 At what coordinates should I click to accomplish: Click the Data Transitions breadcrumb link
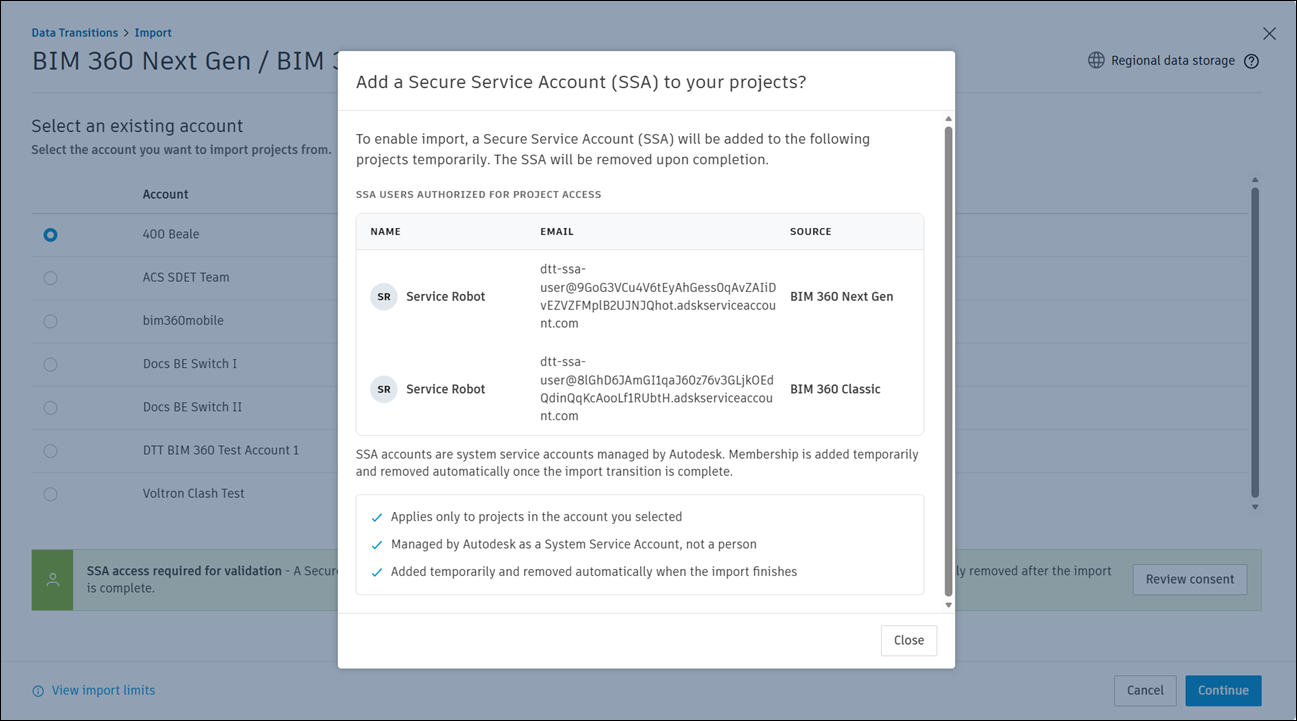point(75,33)
